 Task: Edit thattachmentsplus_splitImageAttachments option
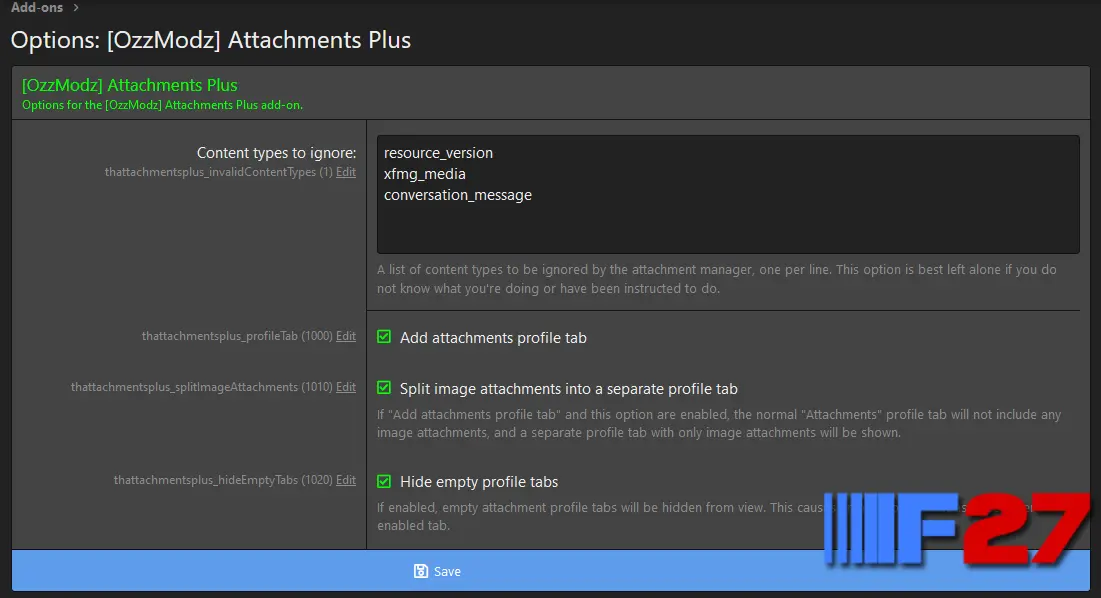(345, 387)
